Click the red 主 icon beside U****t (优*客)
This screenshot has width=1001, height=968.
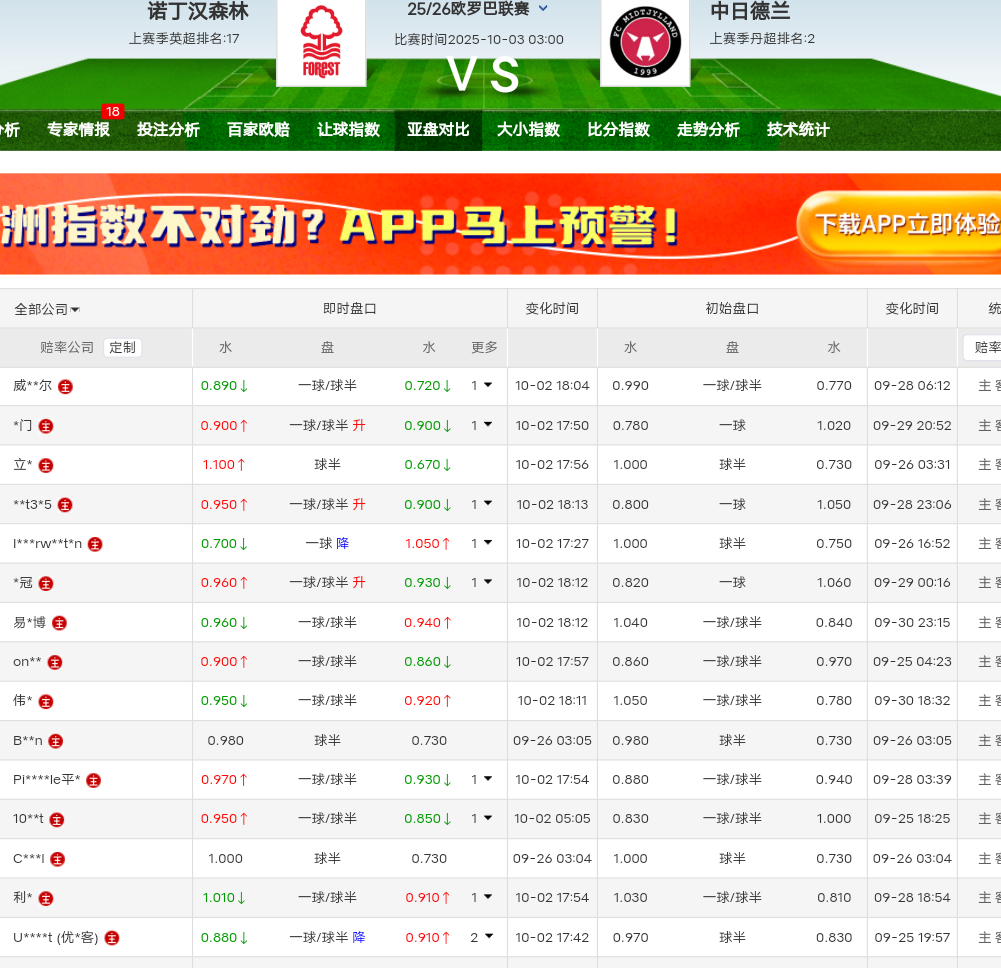point(112,938)
